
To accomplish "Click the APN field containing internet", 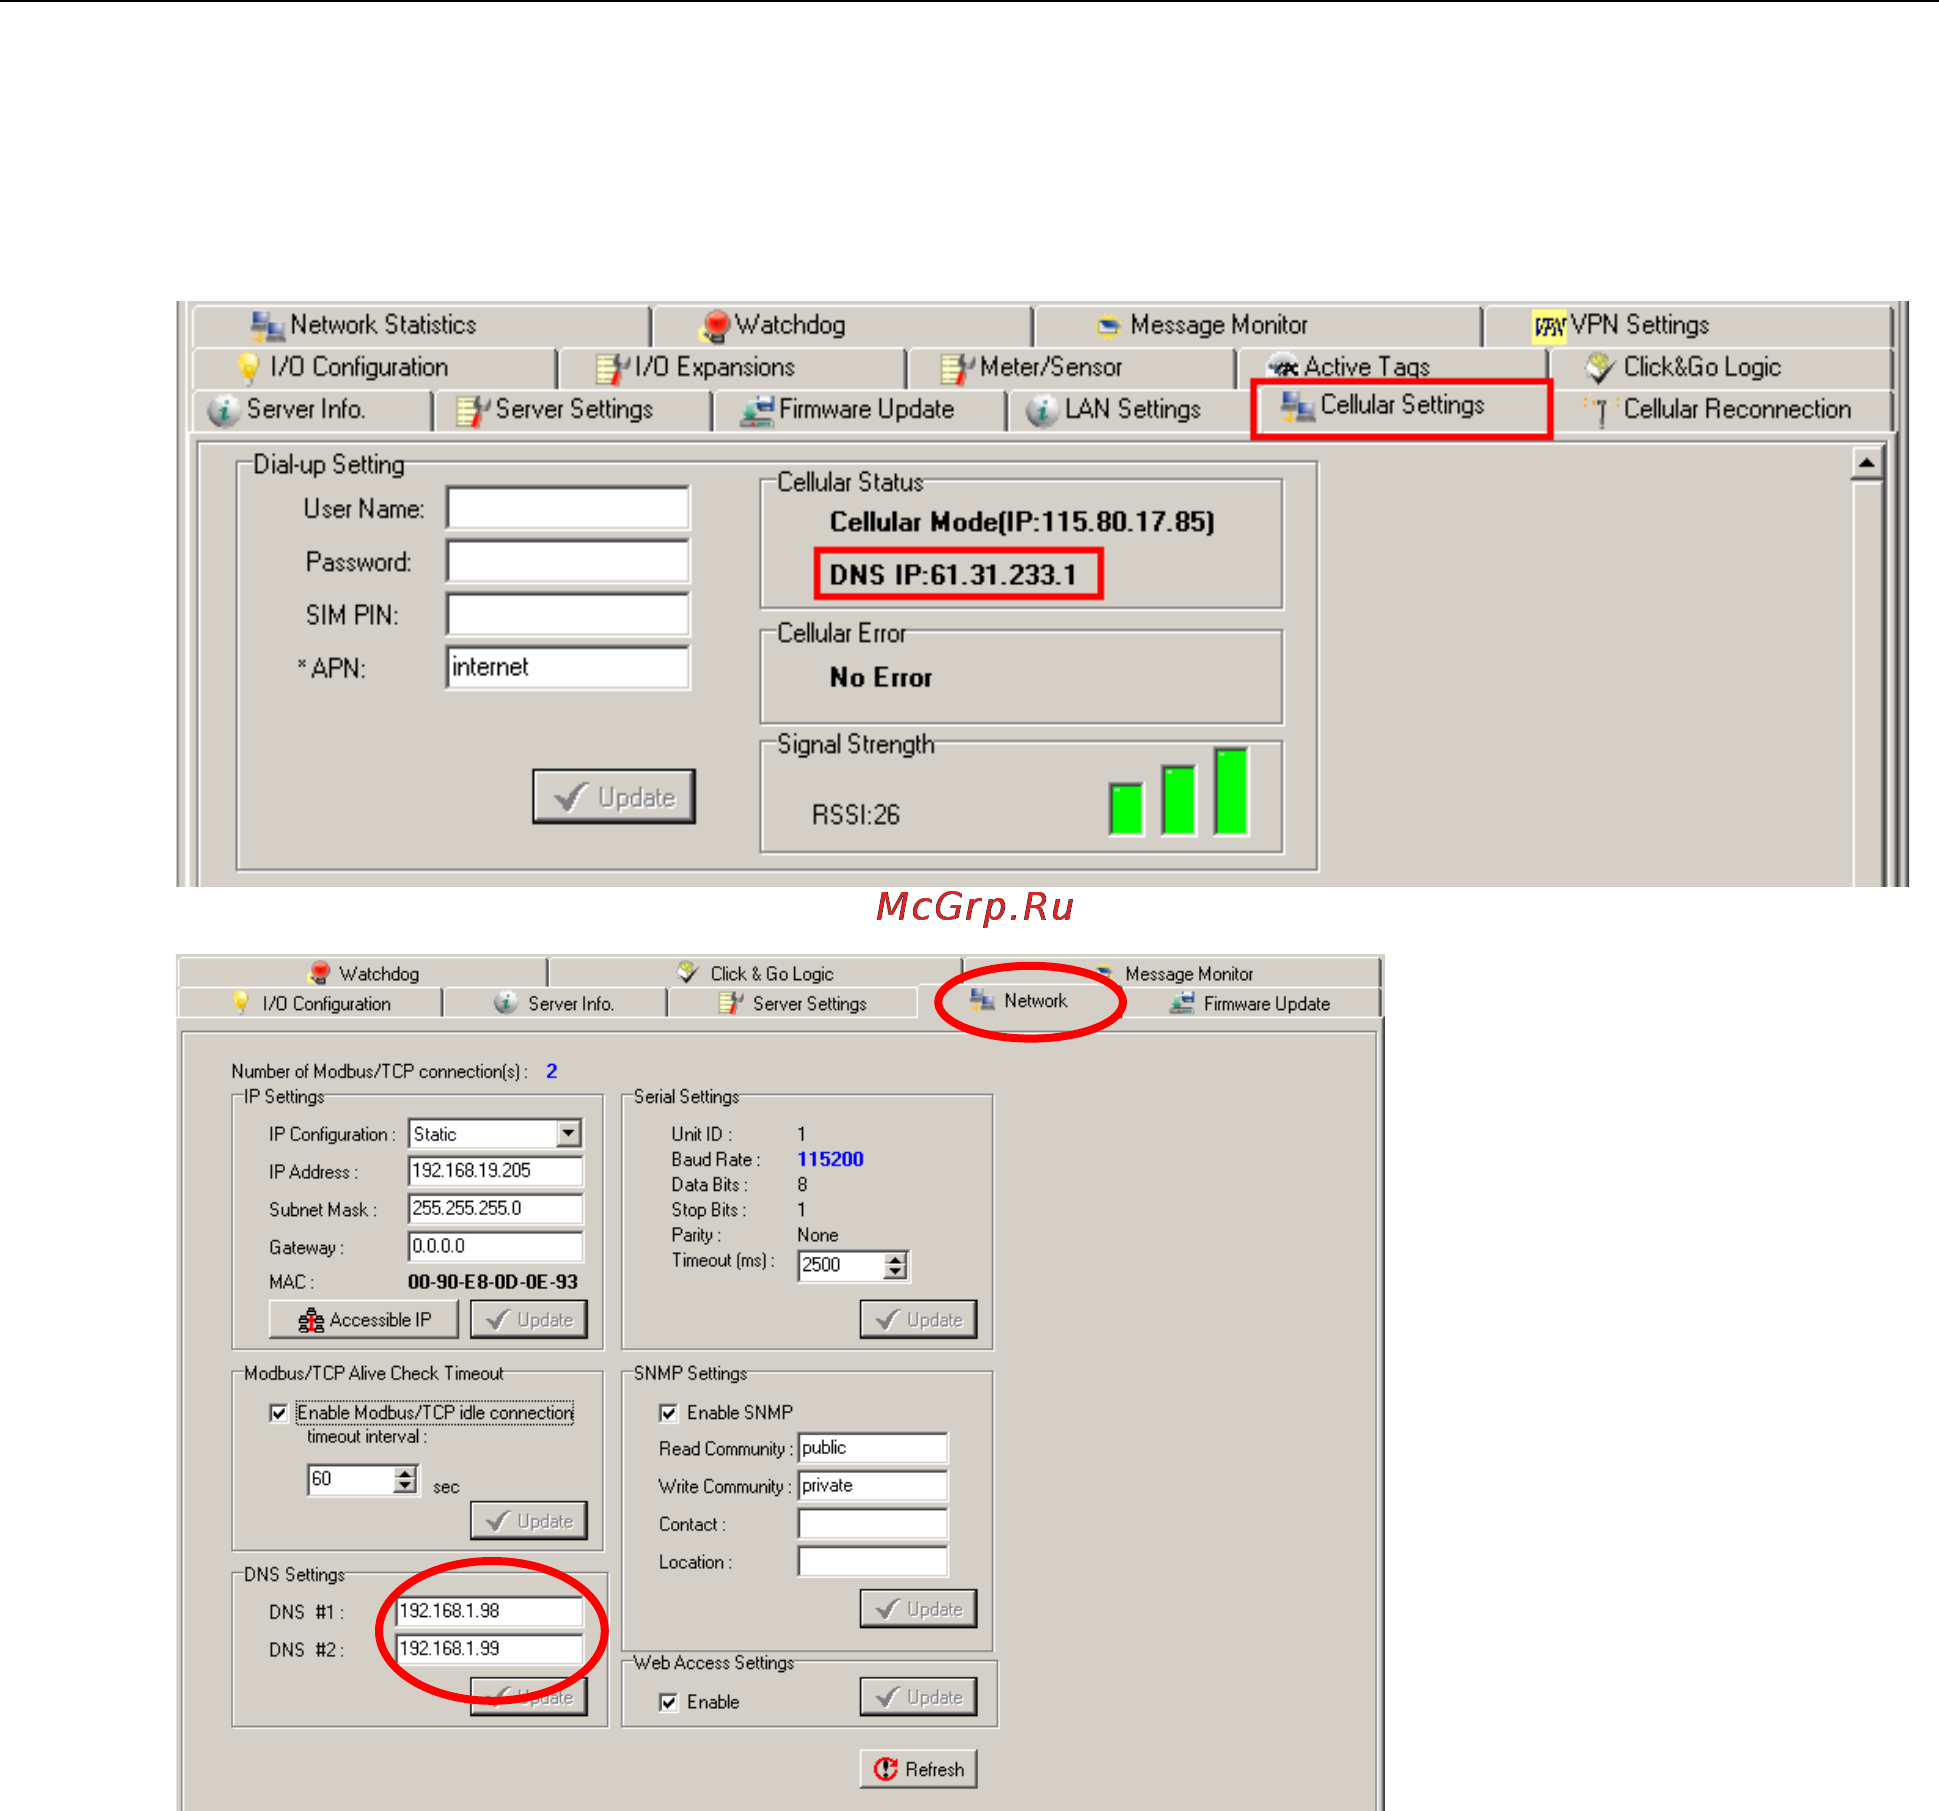I will 568,667.
